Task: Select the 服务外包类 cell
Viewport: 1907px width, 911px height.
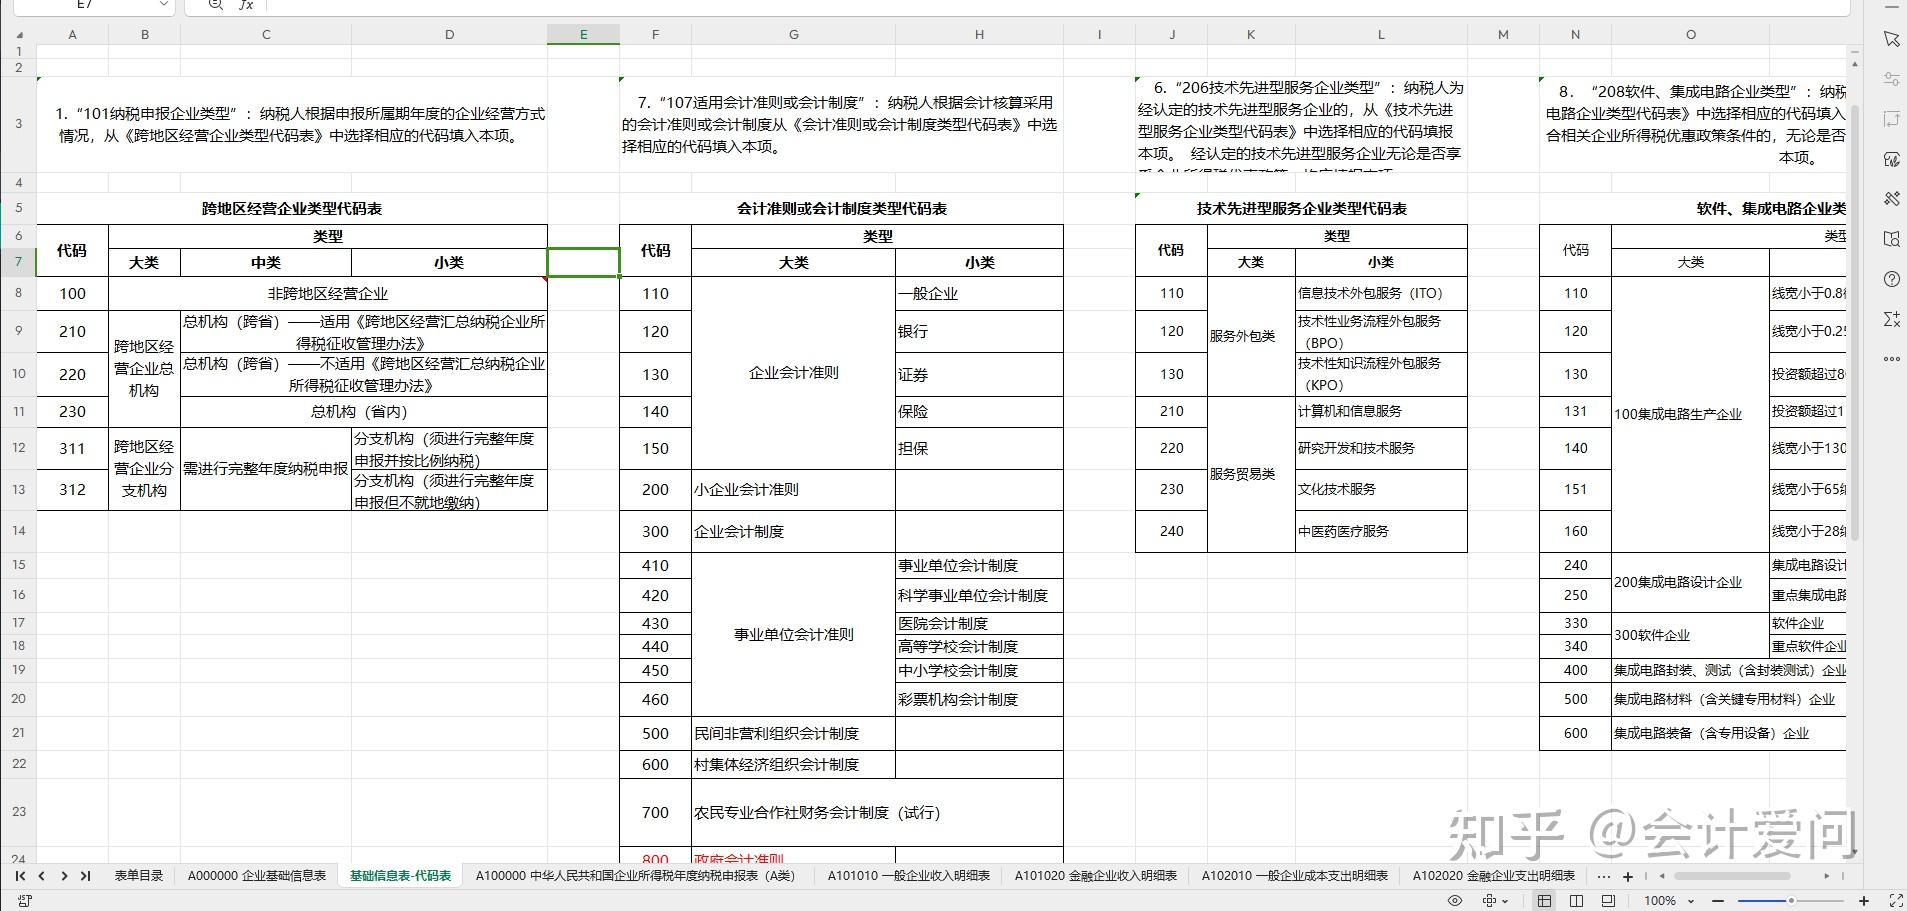Action: [x=1251, y=336]
